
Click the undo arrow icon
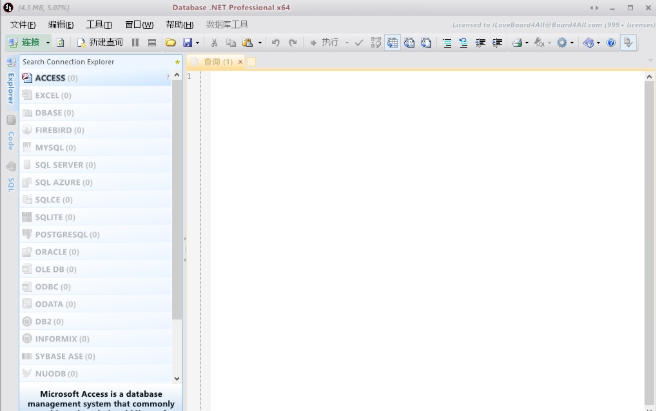pyautogui.click(x=276, y=43)
